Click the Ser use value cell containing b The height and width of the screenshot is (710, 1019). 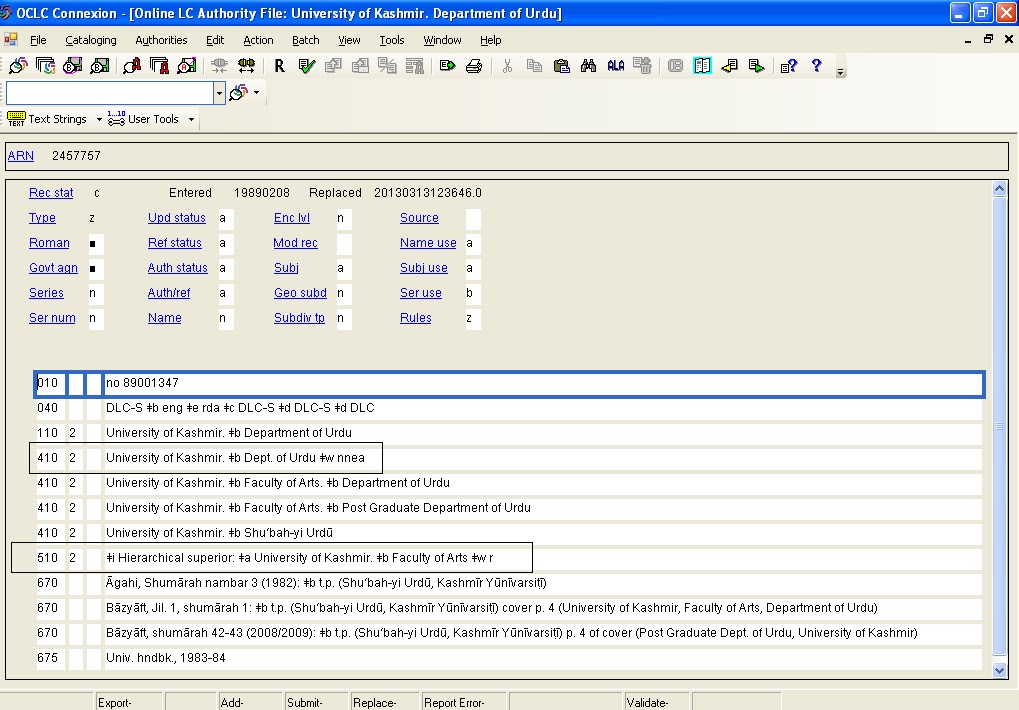[473, 293]
